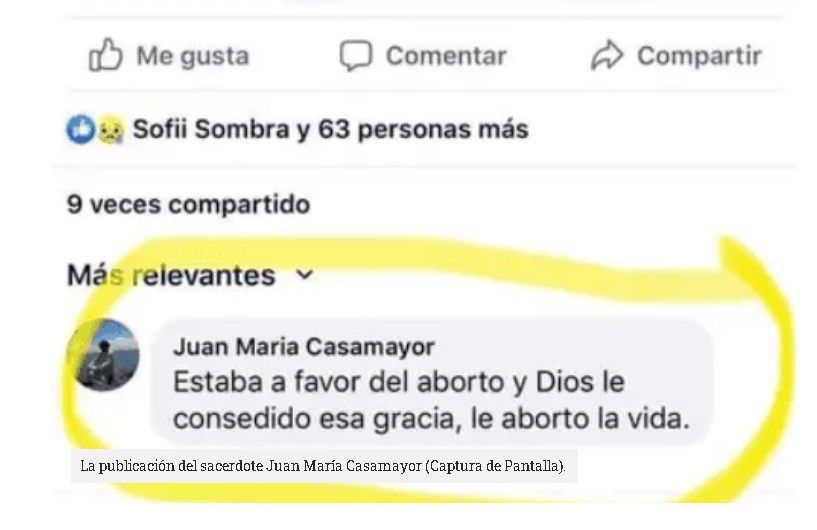
Task: Click the Me gusta label
Action: click(x=193, y=56)
